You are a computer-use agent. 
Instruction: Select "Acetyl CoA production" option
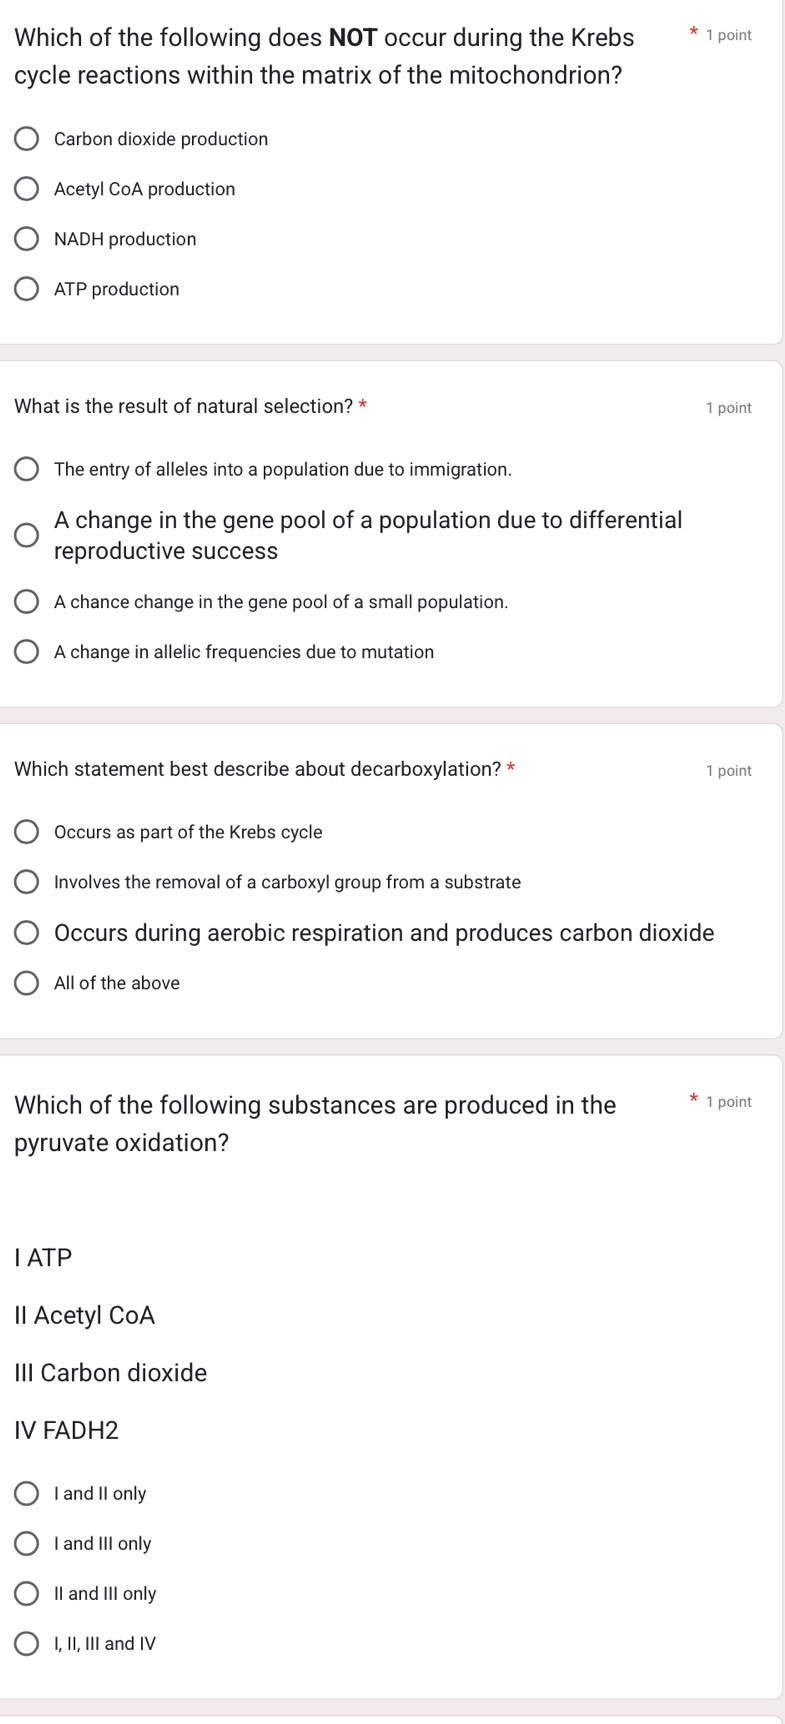(x=27, y=188)
